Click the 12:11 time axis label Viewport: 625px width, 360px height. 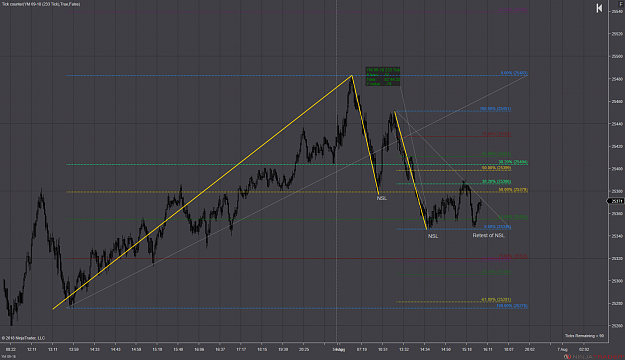pyautogui.click(x=32, y=349)
